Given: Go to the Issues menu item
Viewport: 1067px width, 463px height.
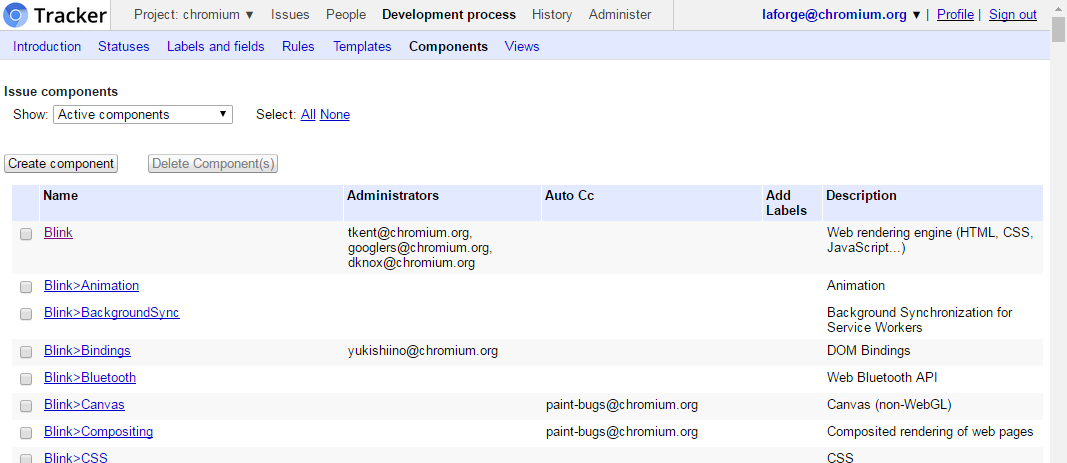Looking at the screenshot, I should point(290,15).
